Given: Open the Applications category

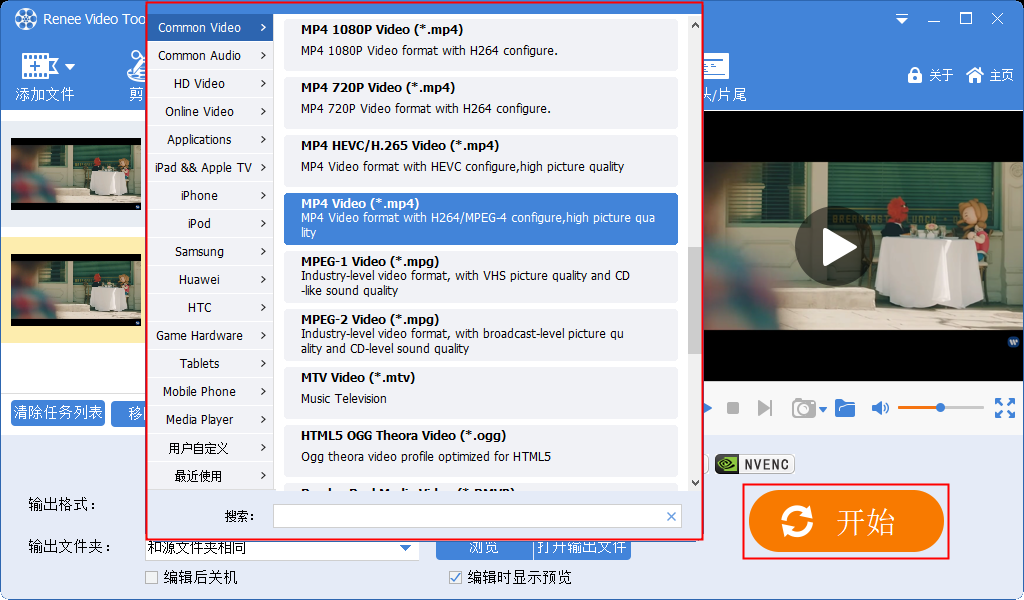Looking at the screenshot, I should [210, 140].
